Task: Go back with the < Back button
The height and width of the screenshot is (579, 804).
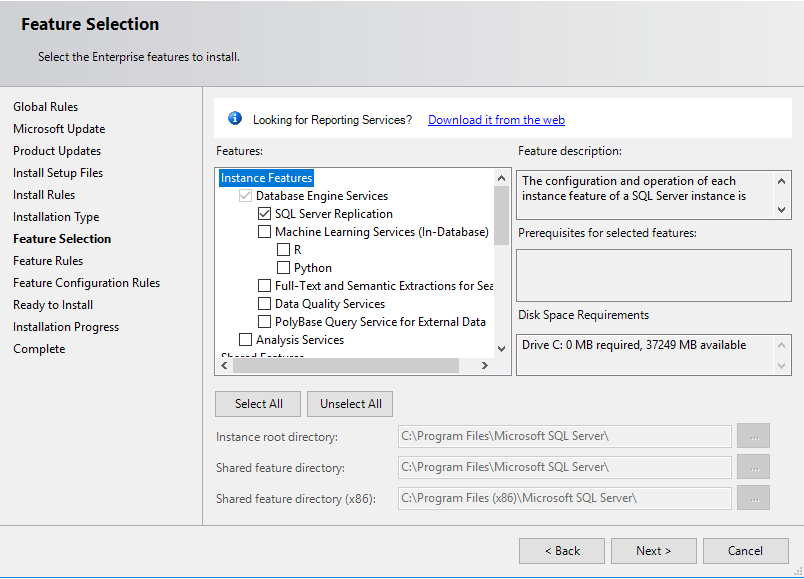Action: 562,551
